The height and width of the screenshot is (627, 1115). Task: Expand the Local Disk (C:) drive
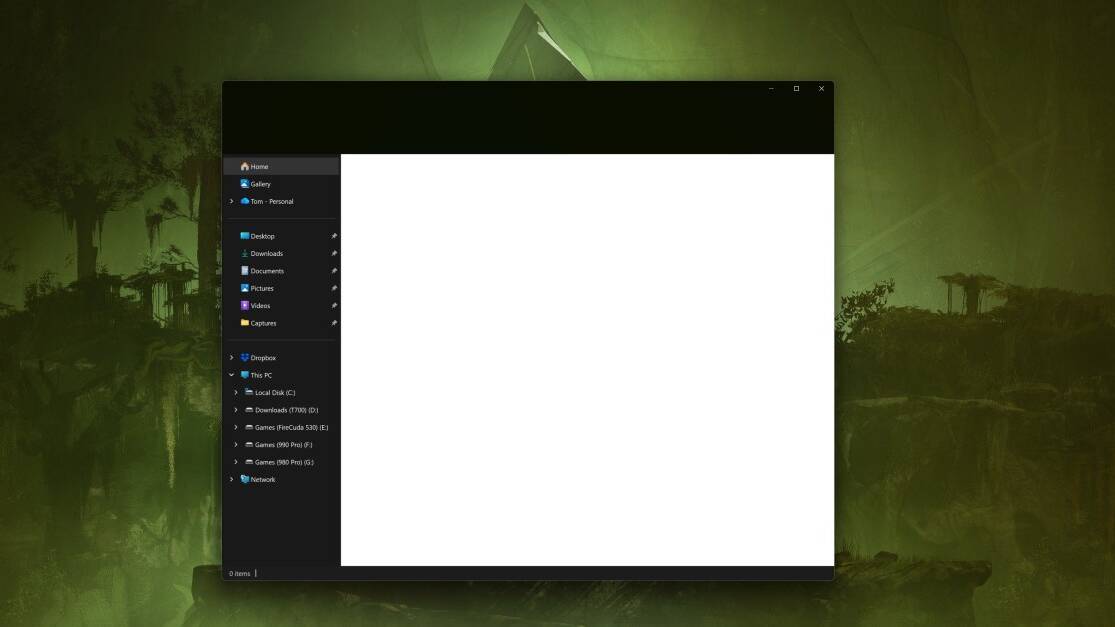(236, 393)
